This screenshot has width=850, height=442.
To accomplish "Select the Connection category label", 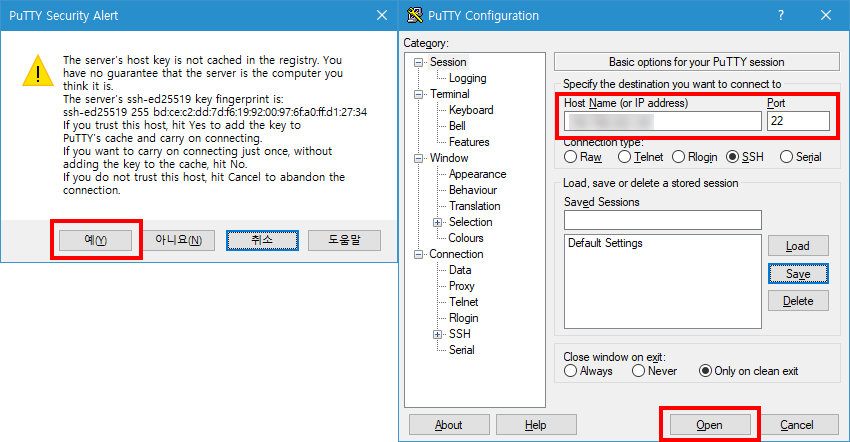I will point(456,254).
